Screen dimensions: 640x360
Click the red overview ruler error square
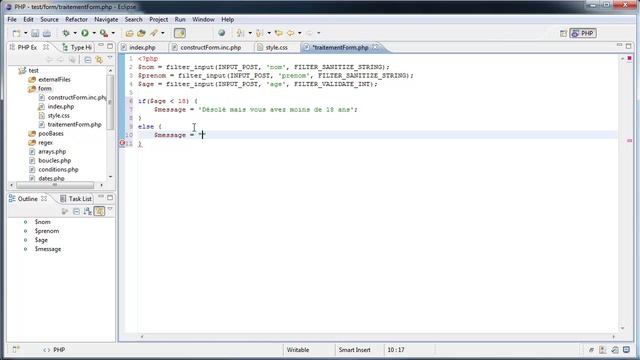click(629, 59)
